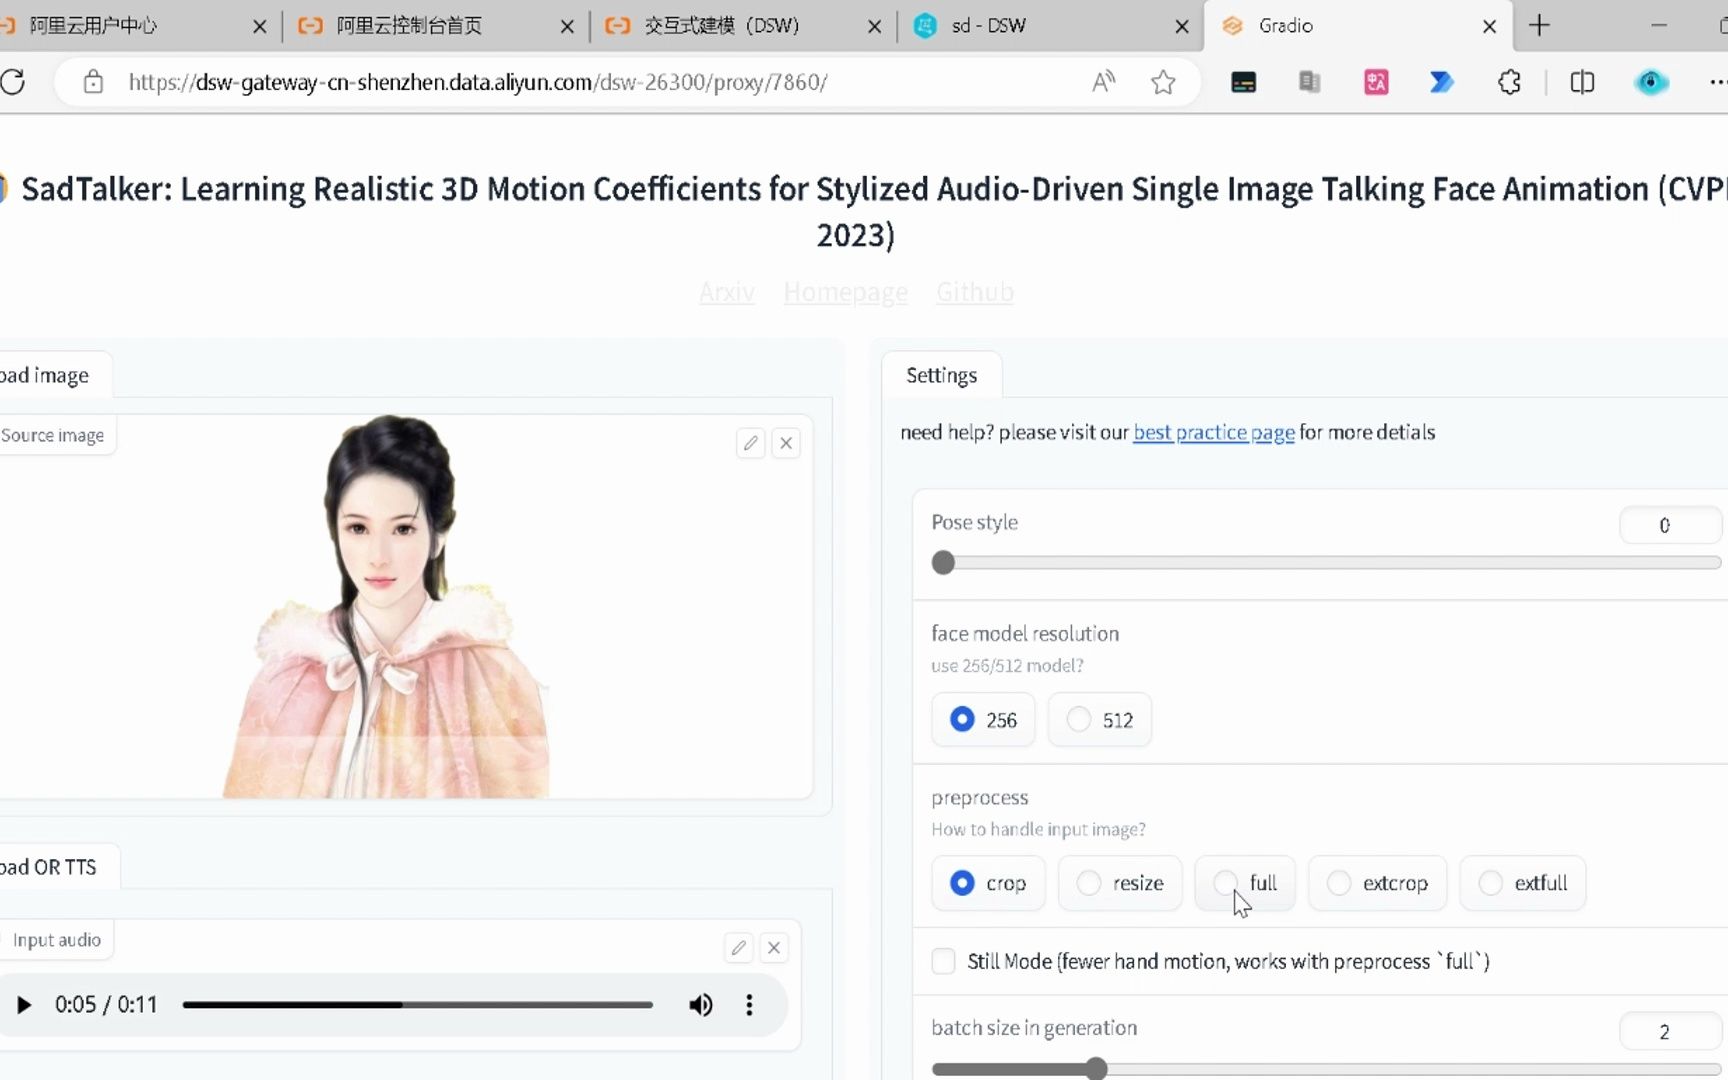Image resolution: width=1728 pixels, height=1080 pixels.
Task: Select the Upload OR TTS tab
Action: coord(55,867)
